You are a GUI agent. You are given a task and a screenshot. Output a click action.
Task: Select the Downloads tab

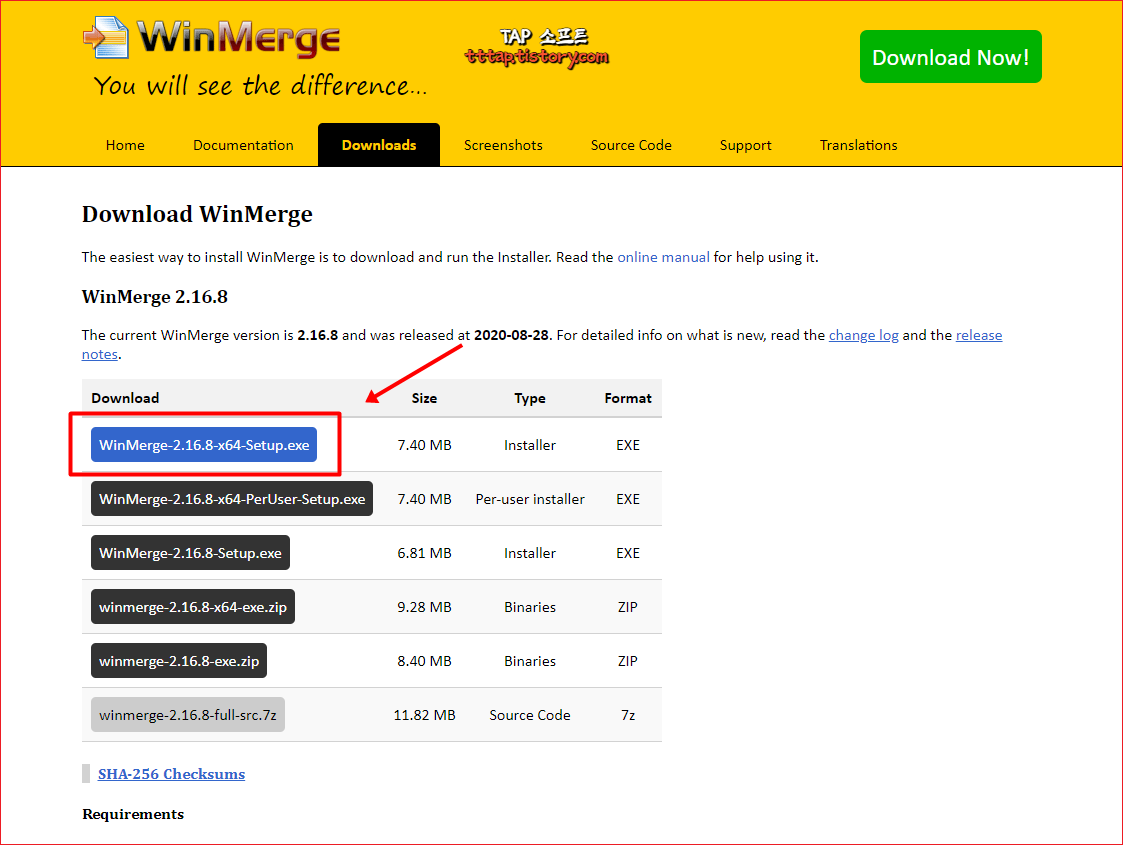tap(379, 145)
